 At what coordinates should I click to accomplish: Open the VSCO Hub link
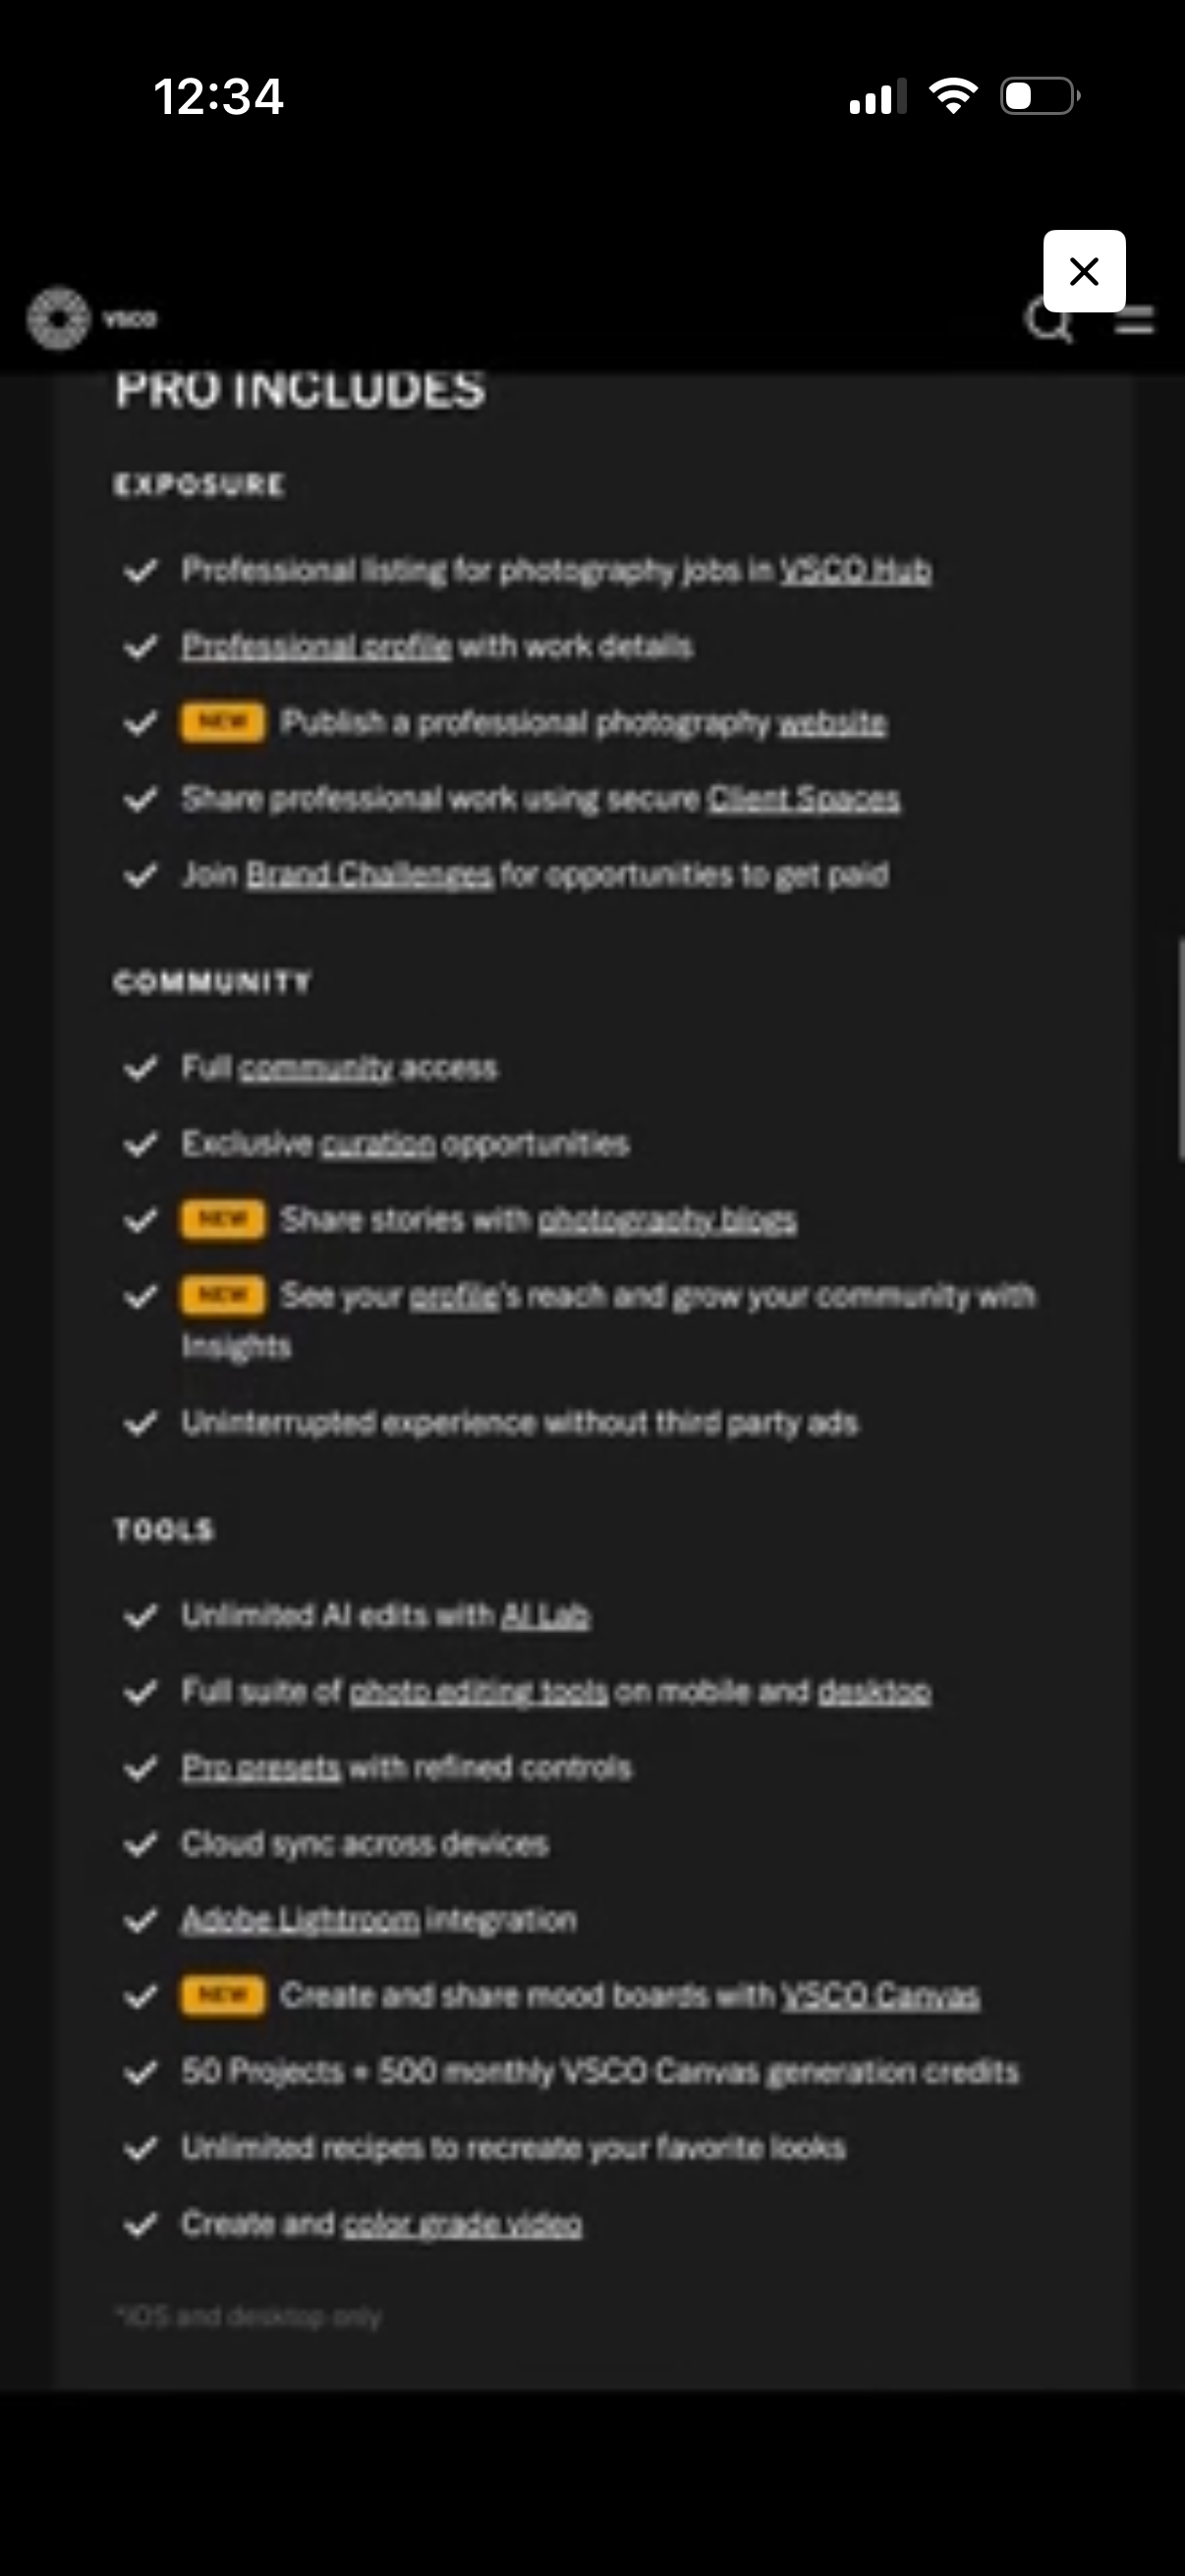pyautogui.click(x=855, y=570)
